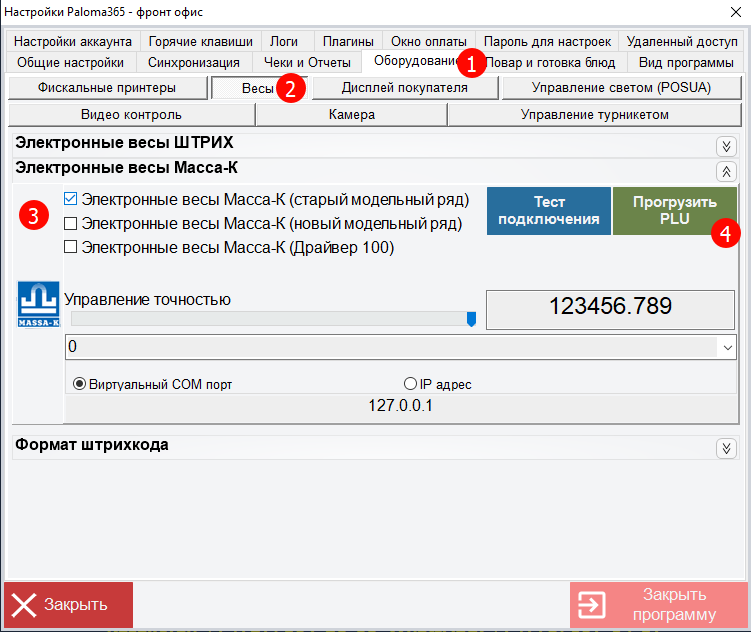
Task: Click Тест подключения button
Action: coord(549,211)
